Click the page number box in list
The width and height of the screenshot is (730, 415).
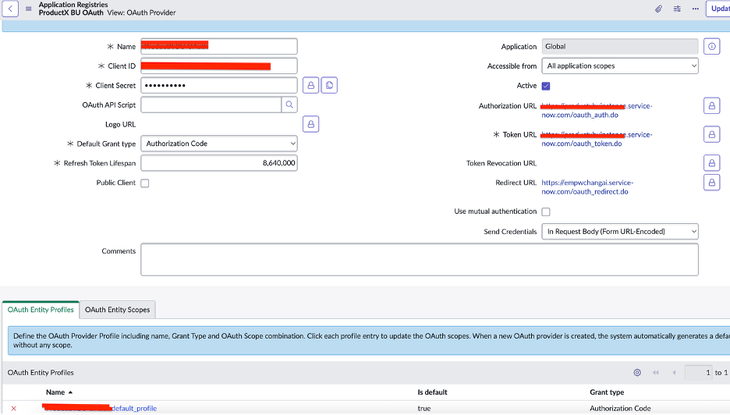pos(698,373)
